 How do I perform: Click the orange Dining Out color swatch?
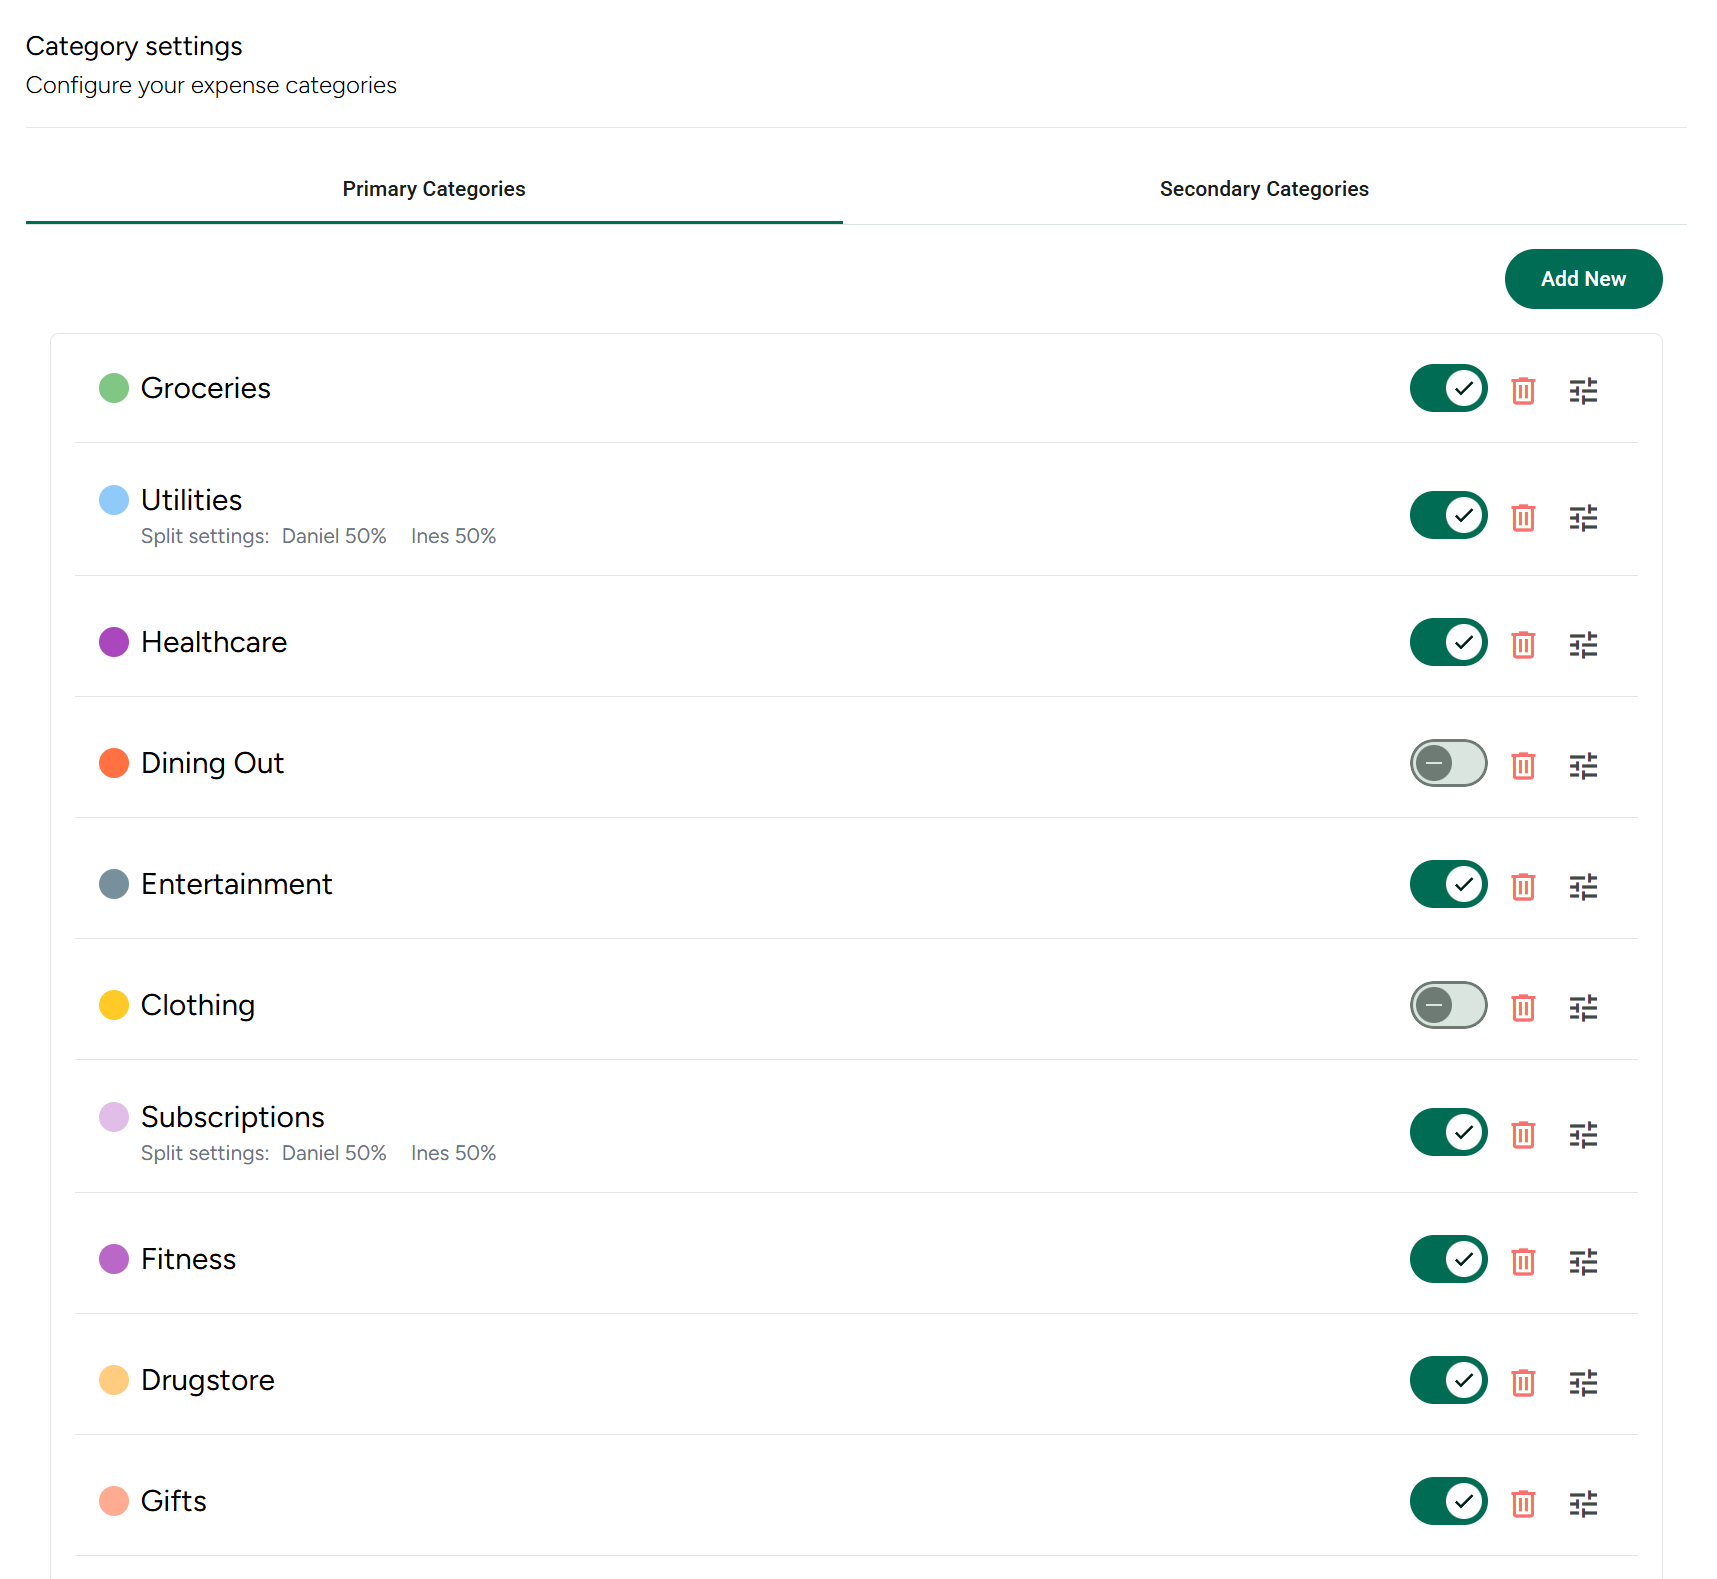[114, 763]
